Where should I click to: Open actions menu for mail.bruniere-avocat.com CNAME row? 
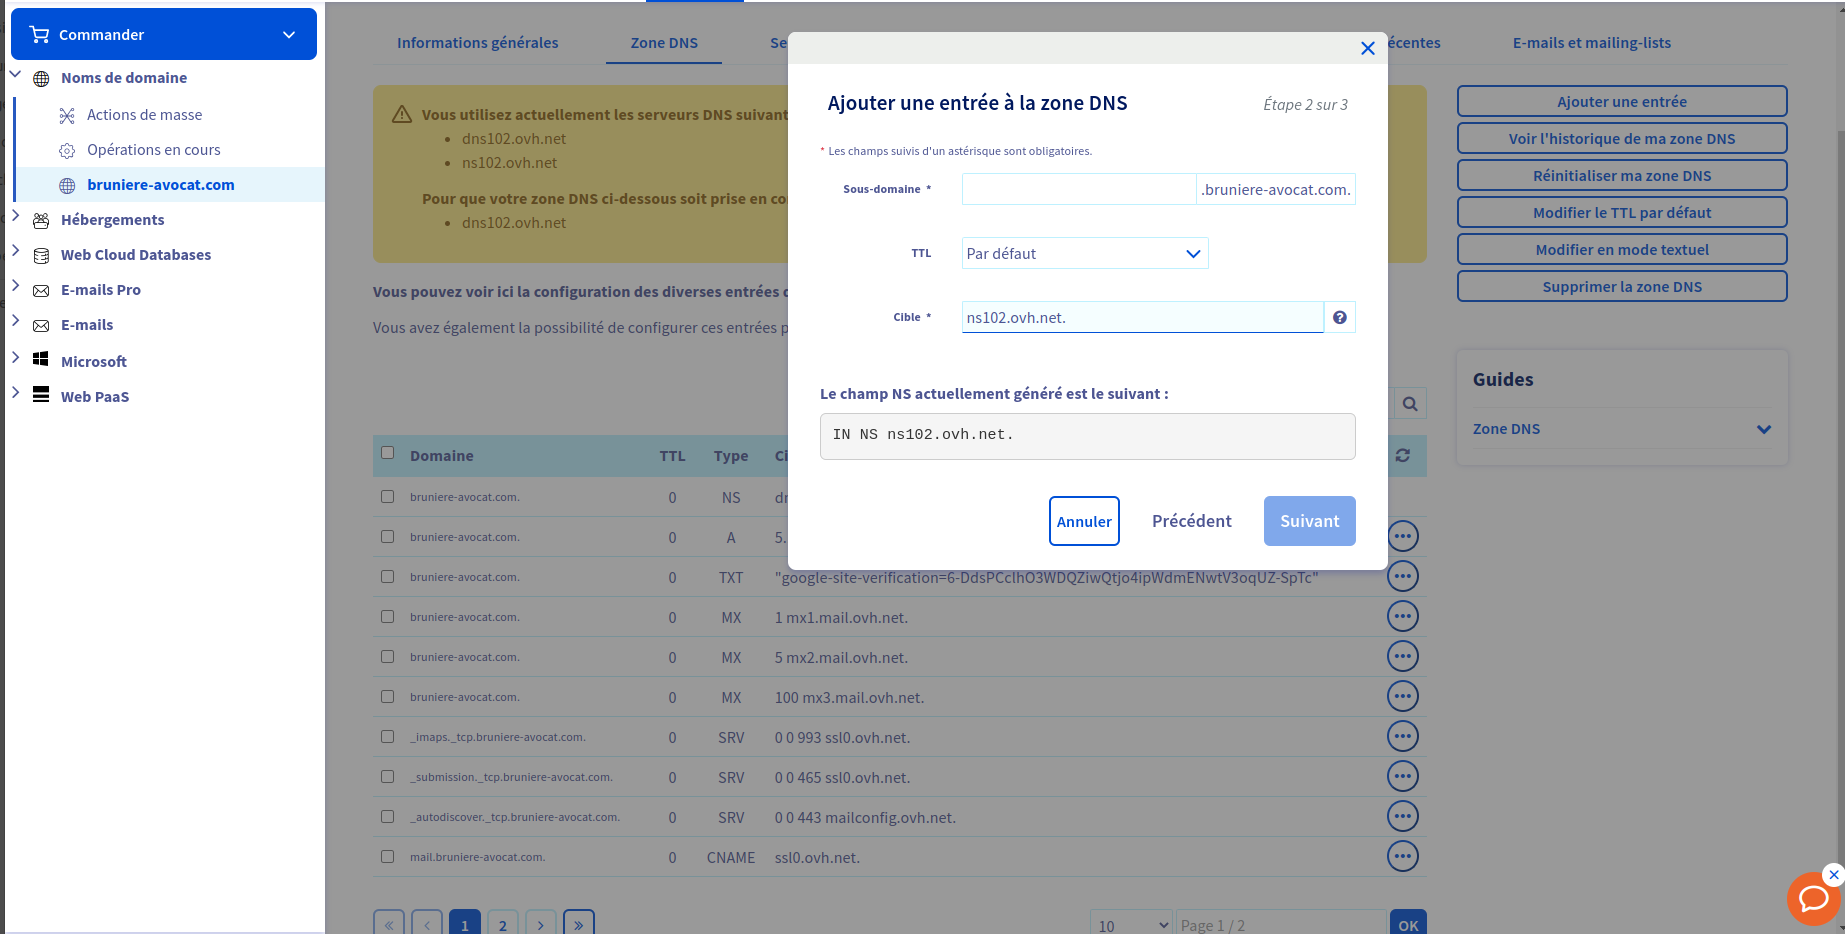point(1402,857)
